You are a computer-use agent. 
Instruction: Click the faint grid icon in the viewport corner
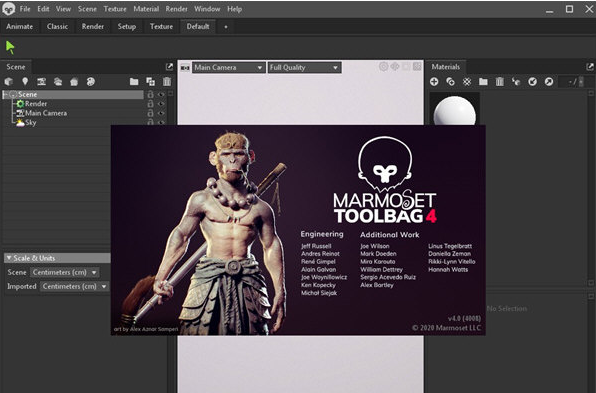[x=417, y=67]
